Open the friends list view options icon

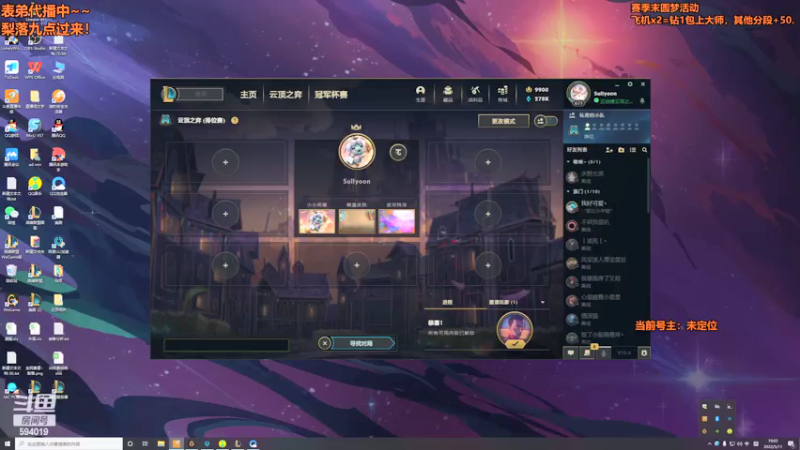tap(633, 150)
